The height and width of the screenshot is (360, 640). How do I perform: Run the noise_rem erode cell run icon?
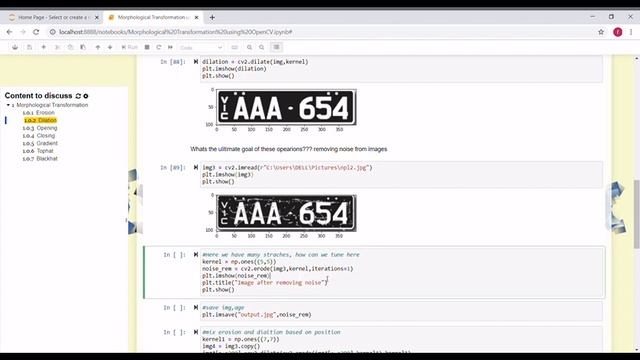pos(196,255)
